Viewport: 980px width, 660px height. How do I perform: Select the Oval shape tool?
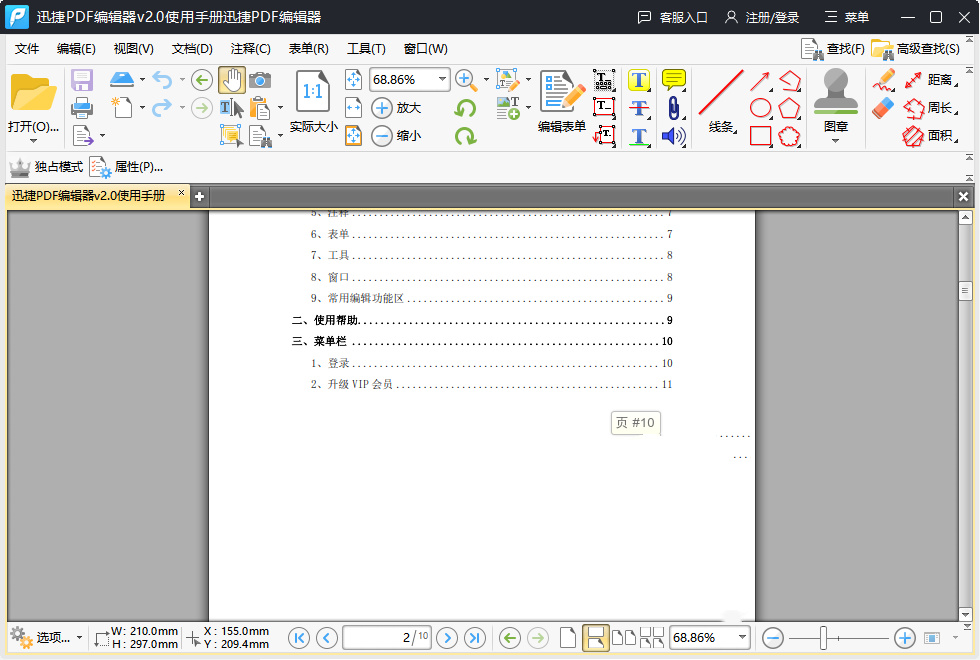pos(760,108)
